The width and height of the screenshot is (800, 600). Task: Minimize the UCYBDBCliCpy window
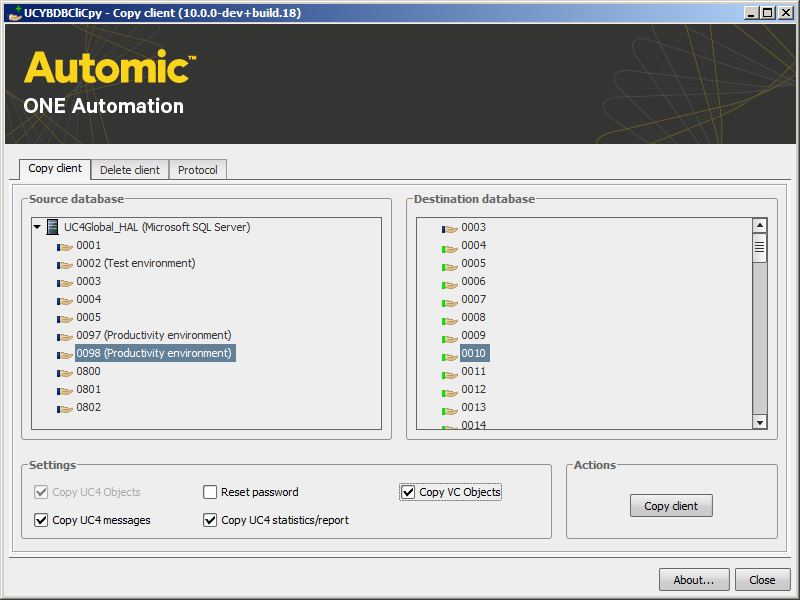tap(751, 13)
